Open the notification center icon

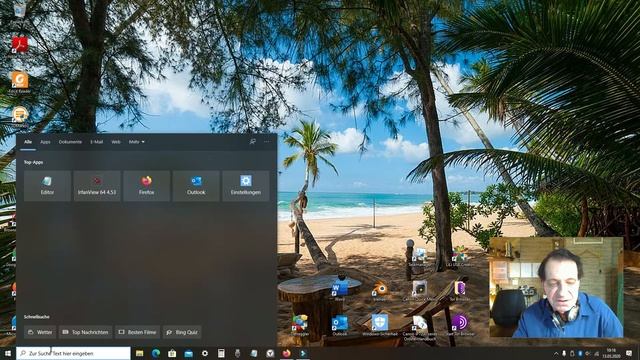coord(629,353)
